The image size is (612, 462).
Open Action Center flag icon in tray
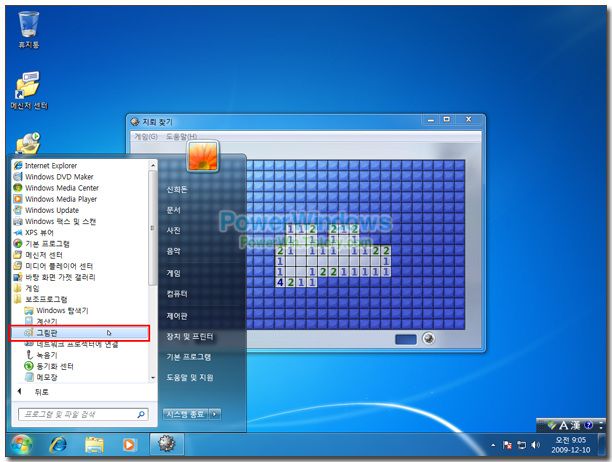click(x=507, y=445)
